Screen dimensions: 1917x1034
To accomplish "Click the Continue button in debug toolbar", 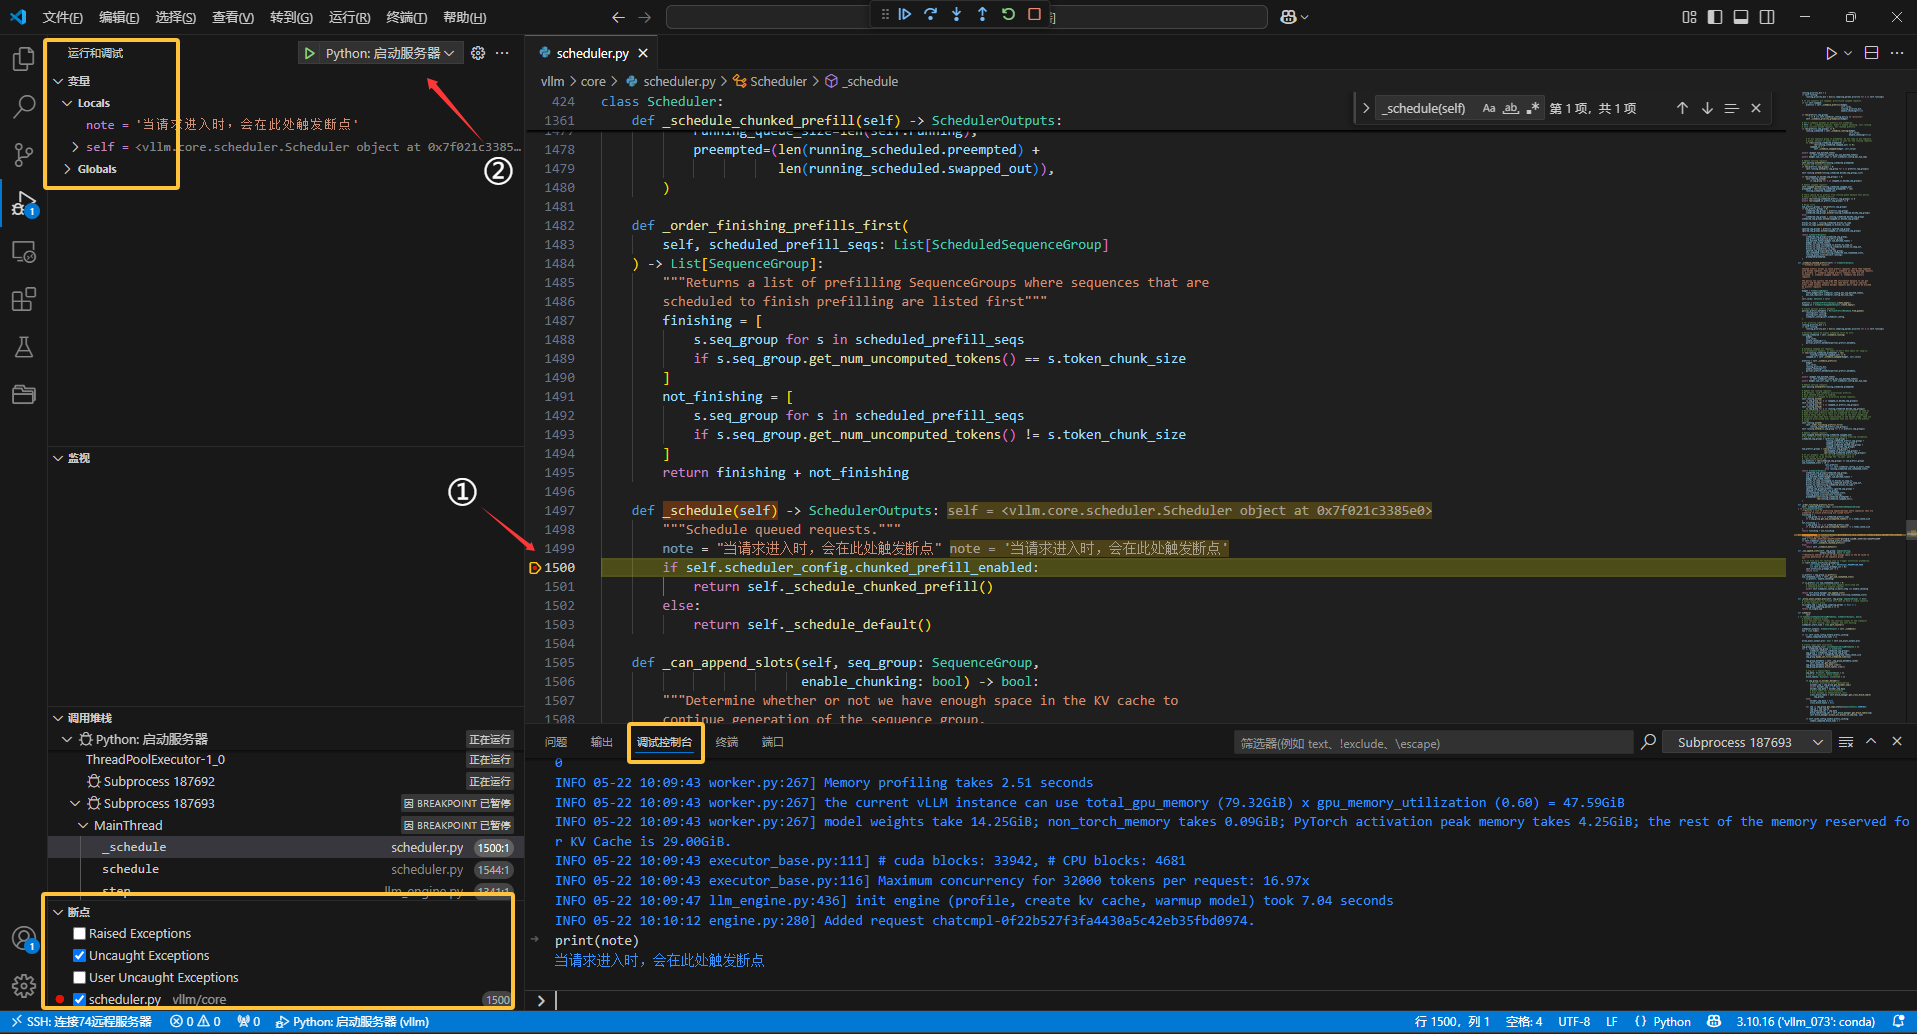I will point(905,14).
